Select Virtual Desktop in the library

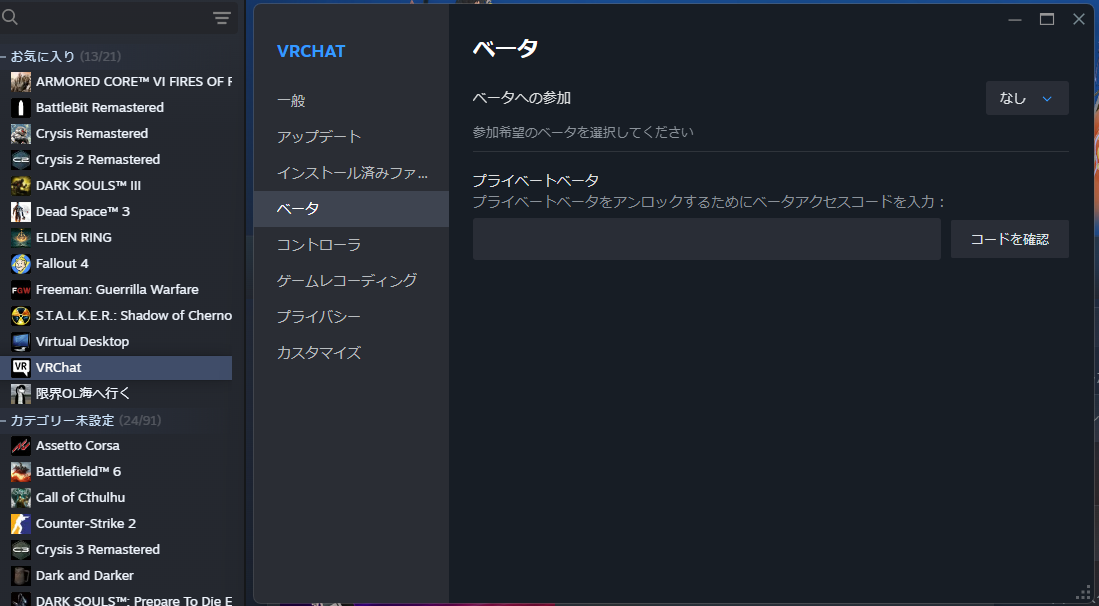click(x=116, y=341)
